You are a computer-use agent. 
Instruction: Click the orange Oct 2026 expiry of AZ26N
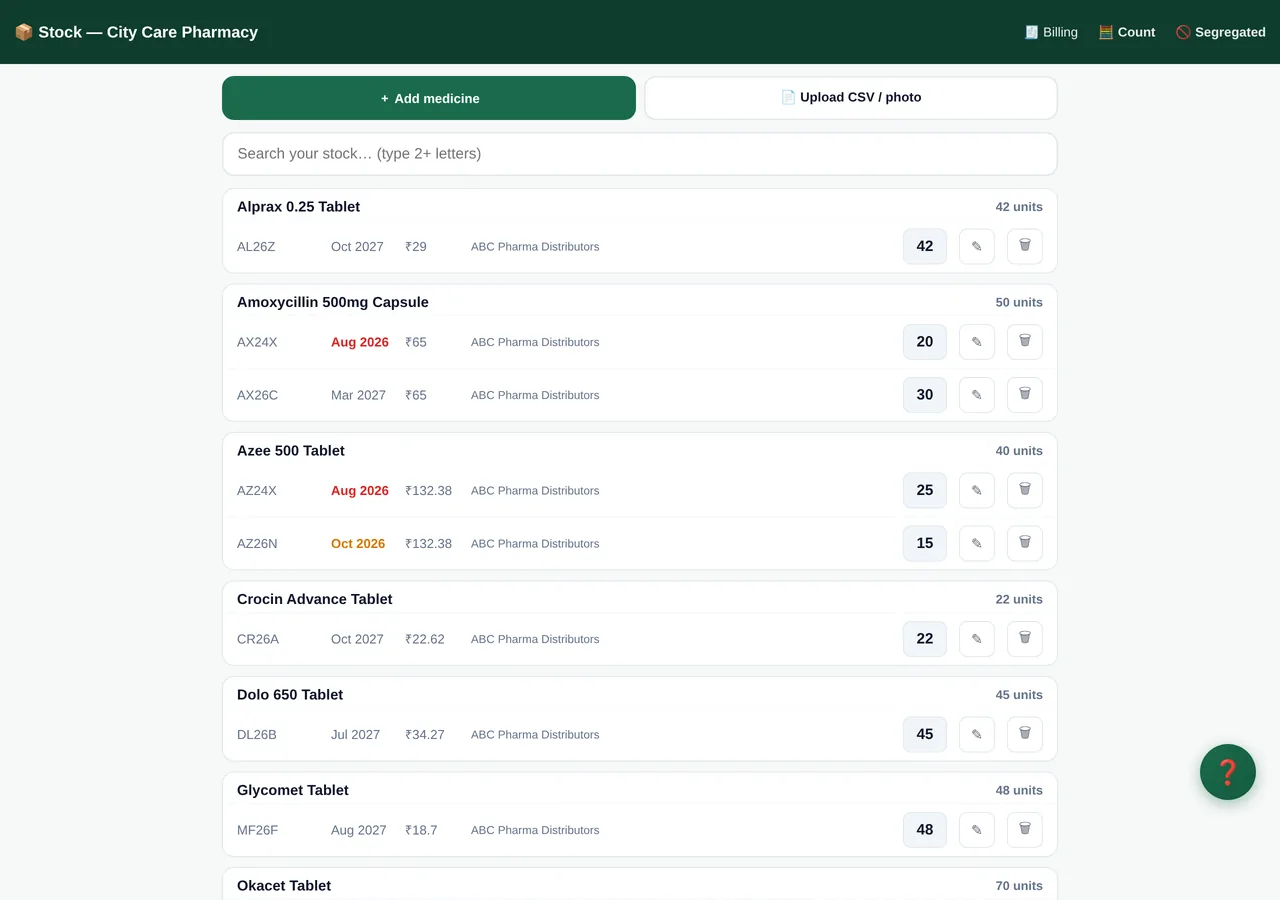358,544
